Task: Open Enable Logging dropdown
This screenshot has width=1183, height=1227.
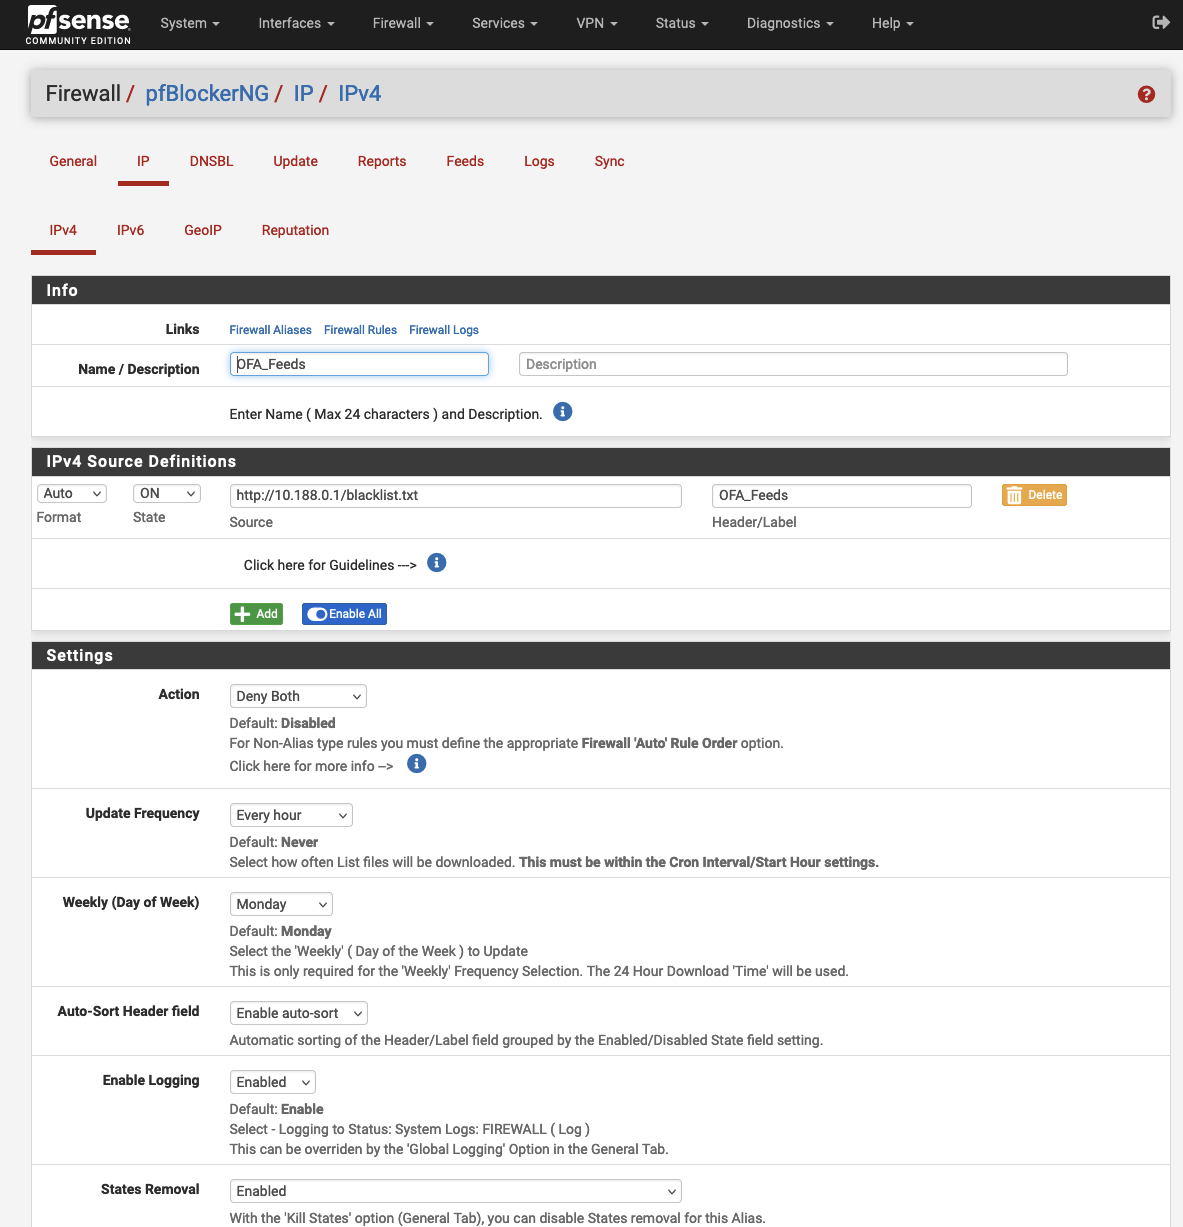Action: coord(273,1082)
